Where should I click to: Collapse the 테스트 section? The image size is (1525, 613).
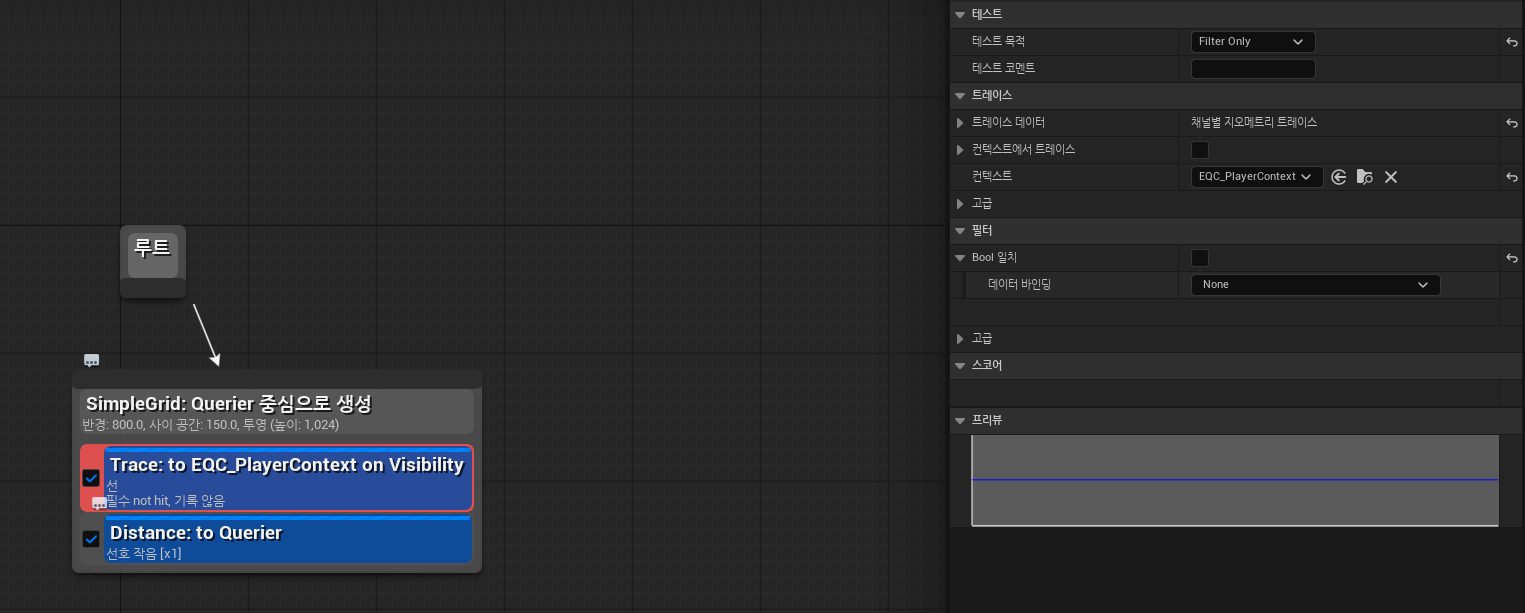pyautogui.click(x=961, y=14)
